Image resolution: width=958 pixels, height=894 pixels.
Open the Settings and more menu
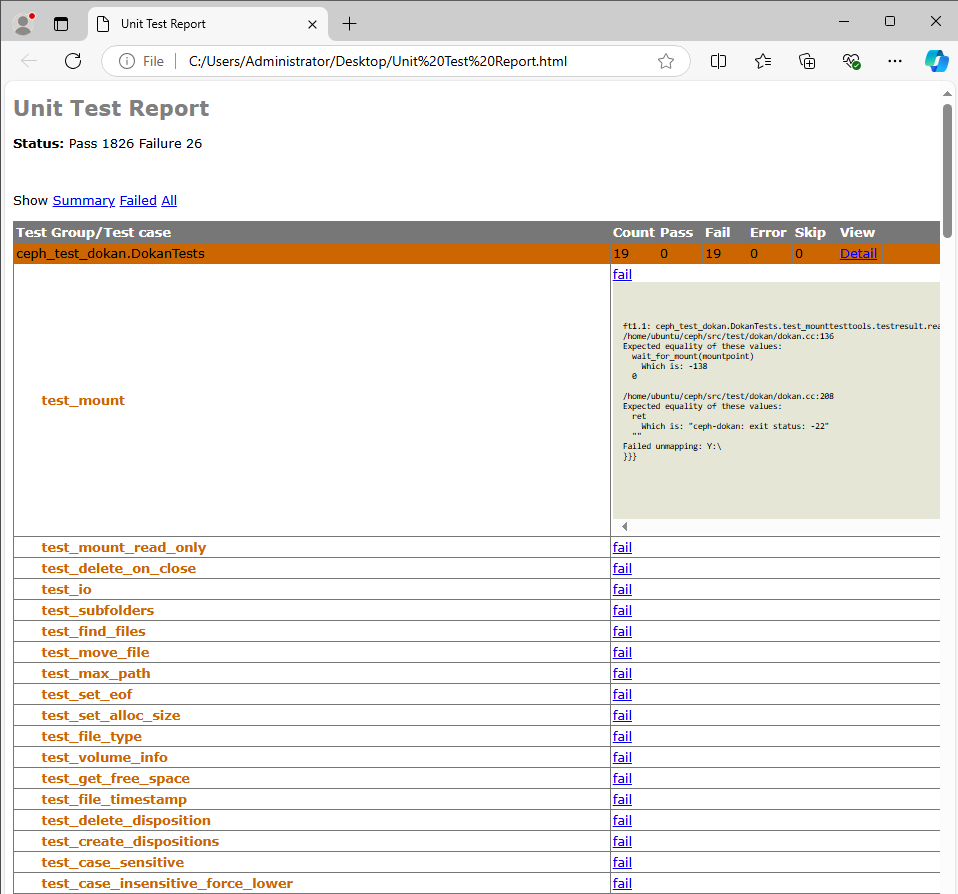(894, 61)
